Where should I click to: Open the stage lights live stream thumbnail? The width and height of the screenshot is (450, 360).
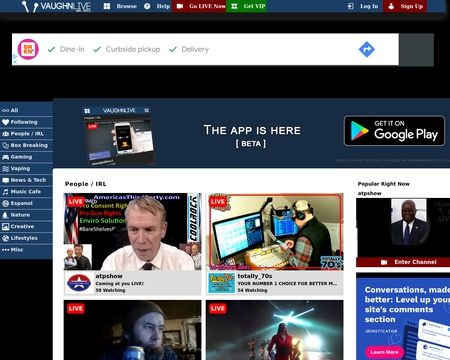coord(275,330)
